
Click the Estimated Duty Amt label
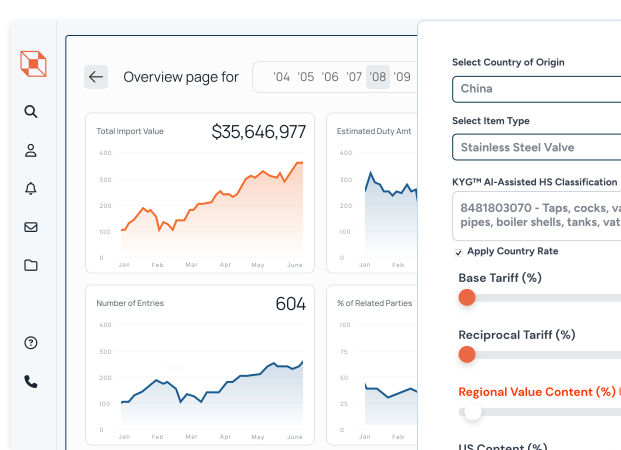(374, 131)
